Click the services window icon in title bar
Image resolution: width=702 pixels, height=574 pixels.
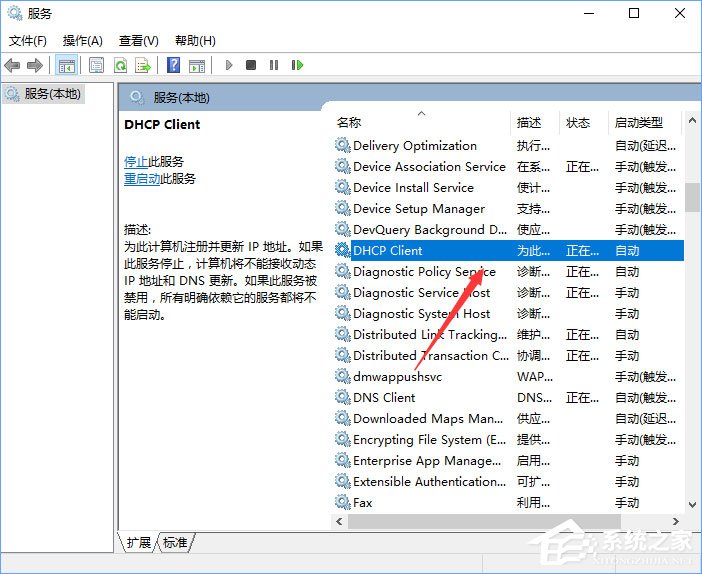coord(15,13)
